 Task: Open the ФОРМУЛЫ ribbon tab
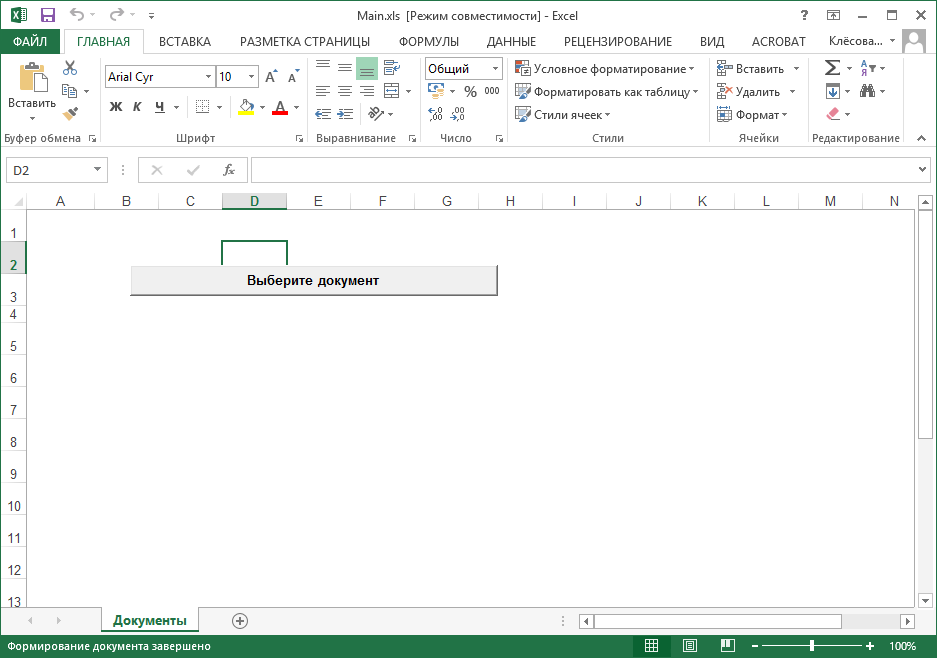click(428, 42)
